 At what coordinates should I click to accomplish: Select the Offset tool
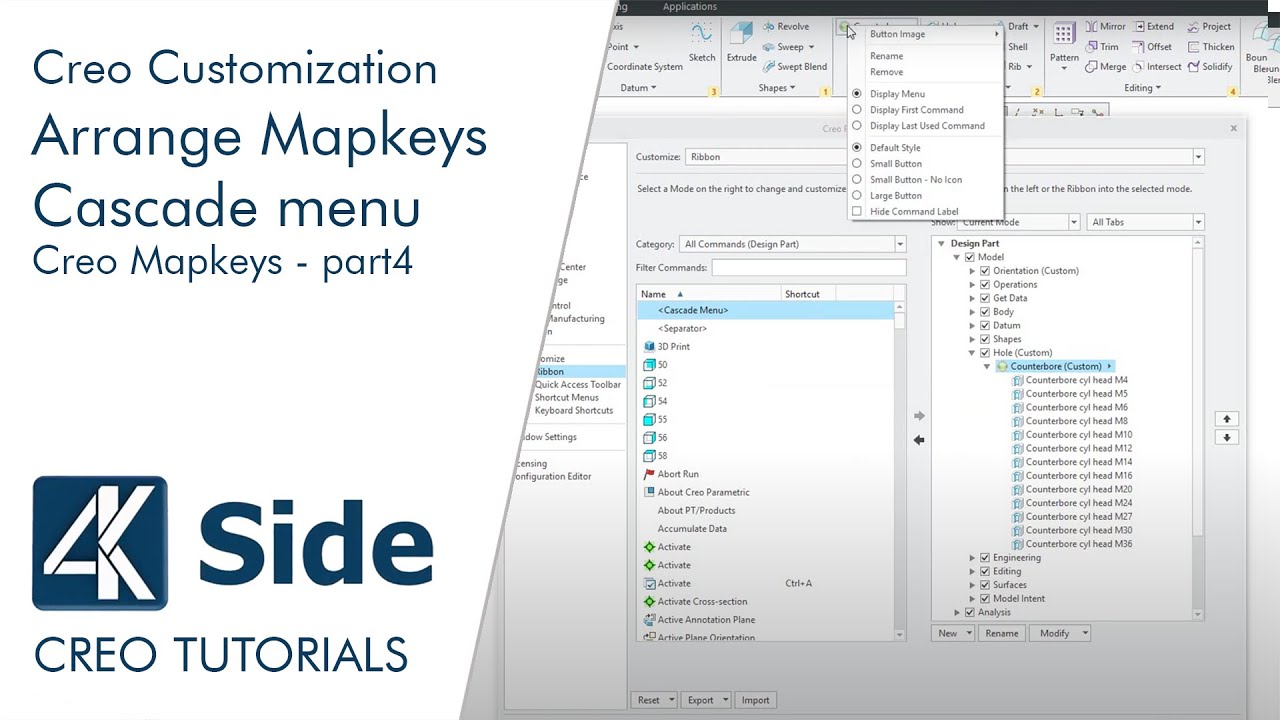[1152, 47]
